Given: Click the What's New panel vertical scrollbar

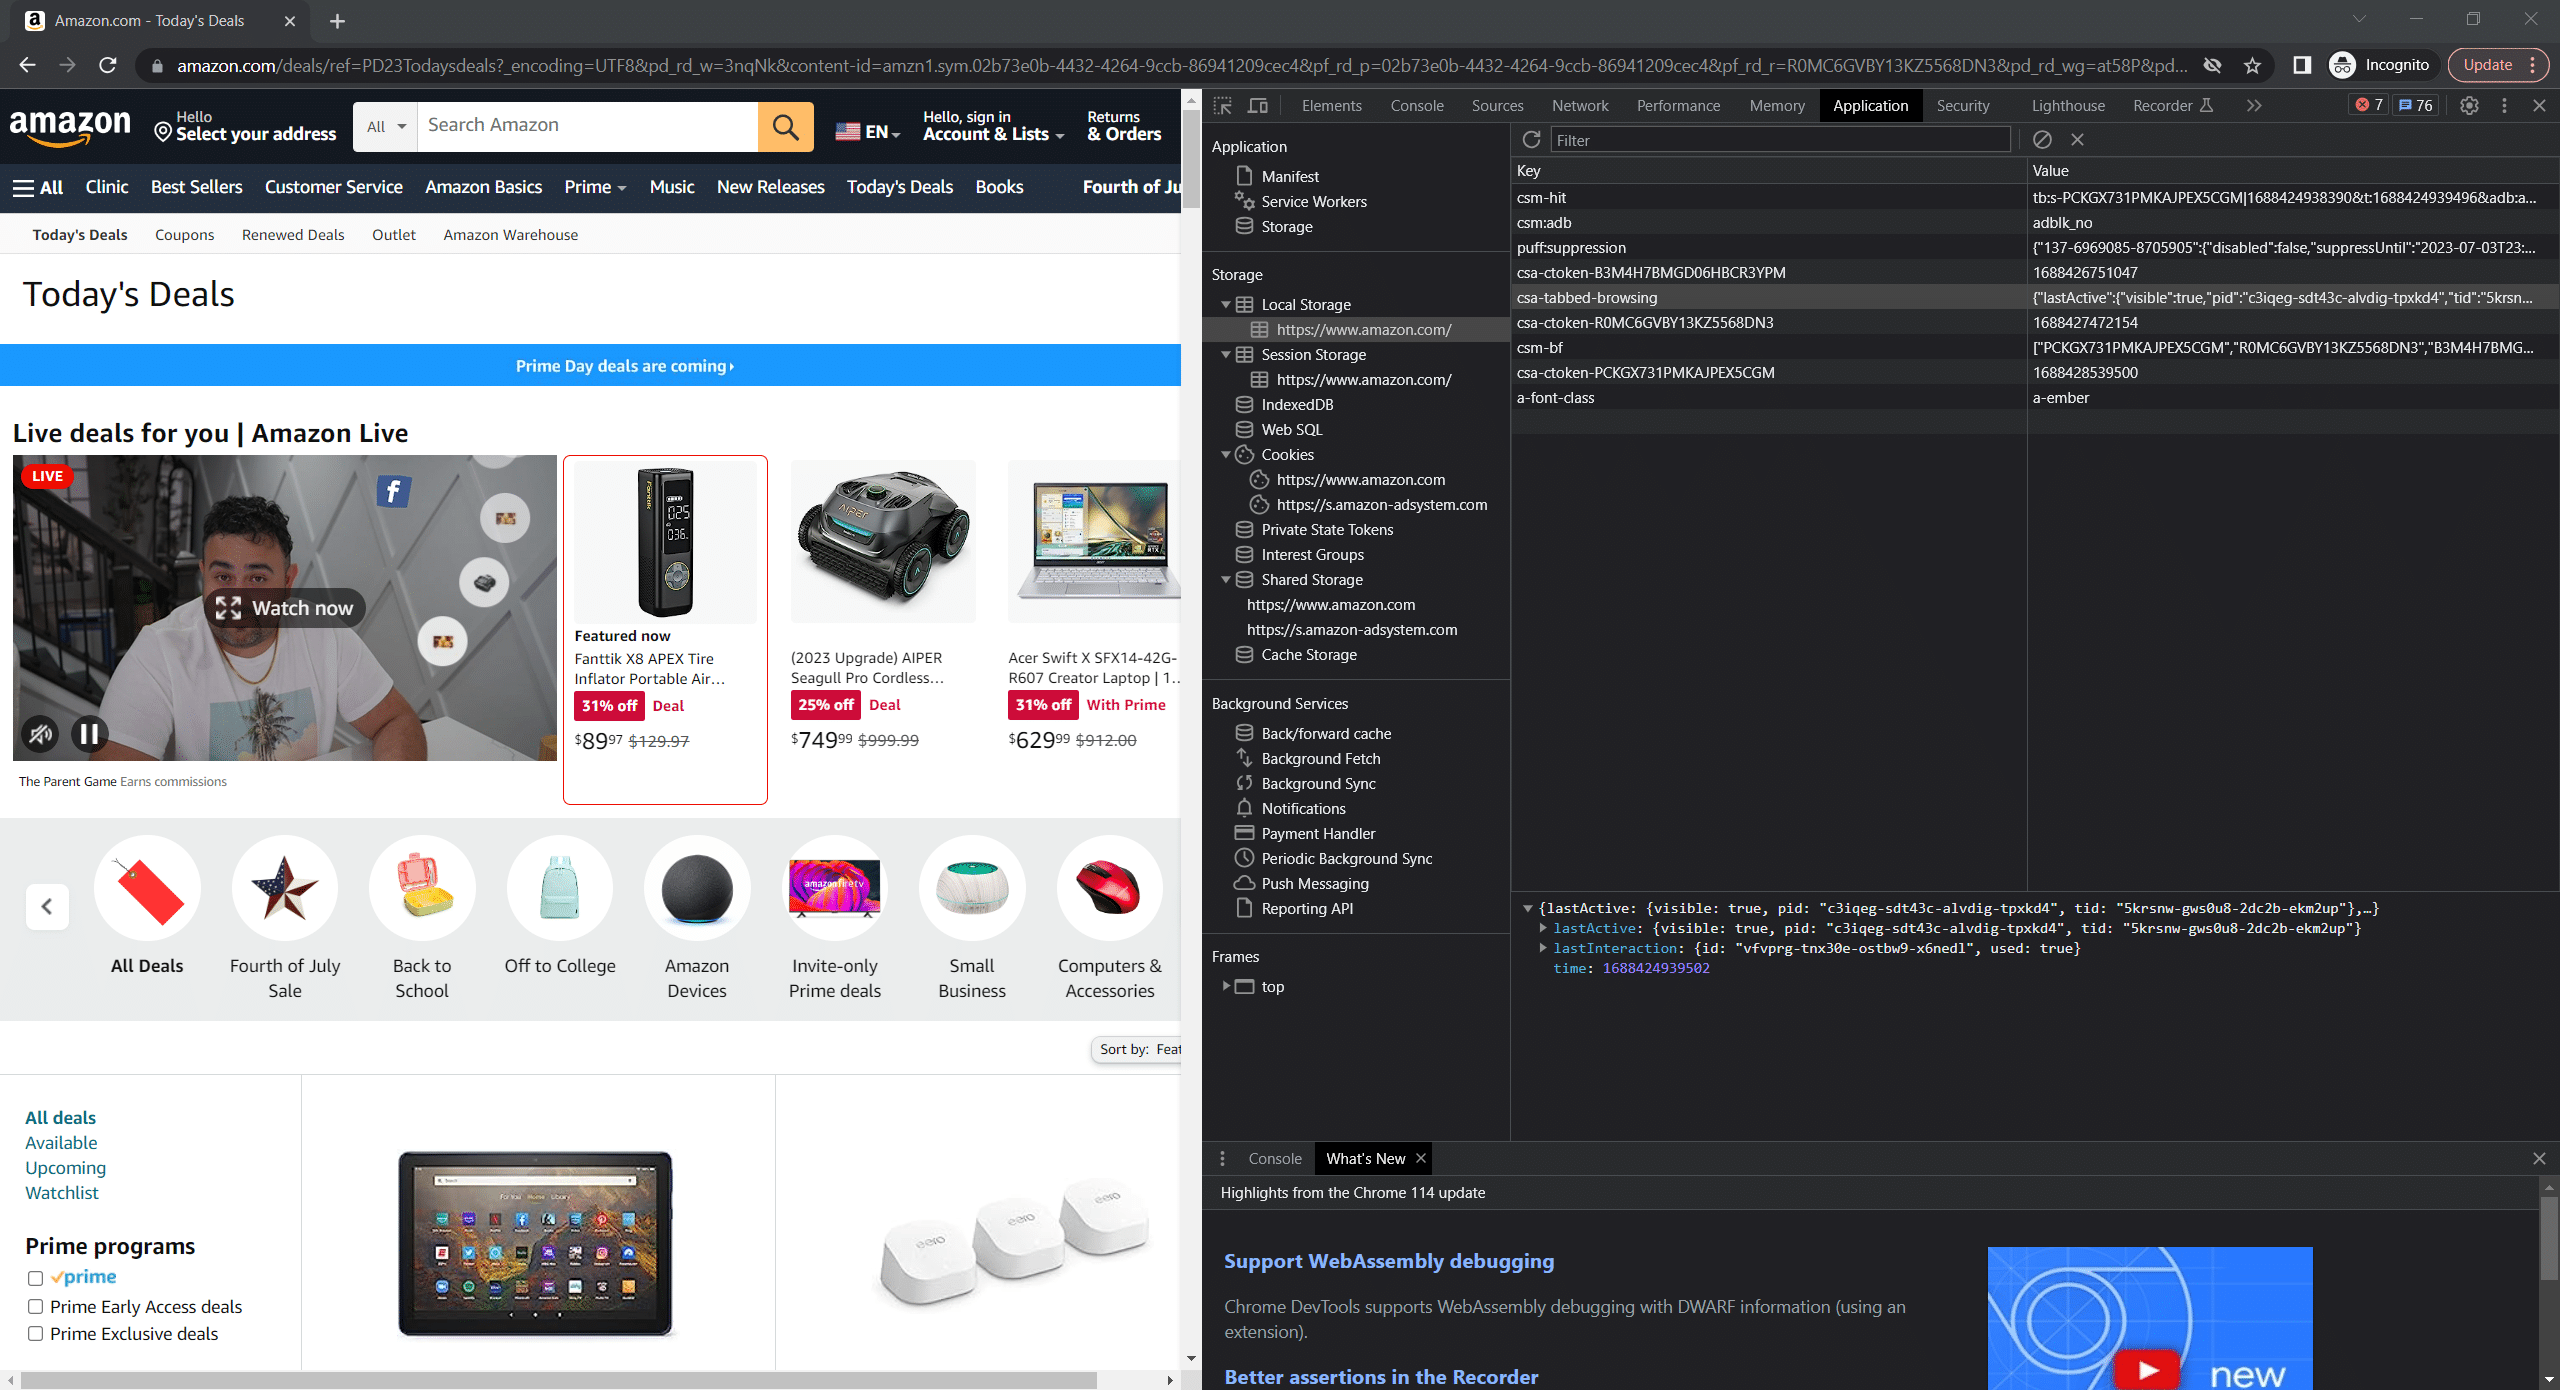Looking at the screenshot, I should coord(2549,1238).
